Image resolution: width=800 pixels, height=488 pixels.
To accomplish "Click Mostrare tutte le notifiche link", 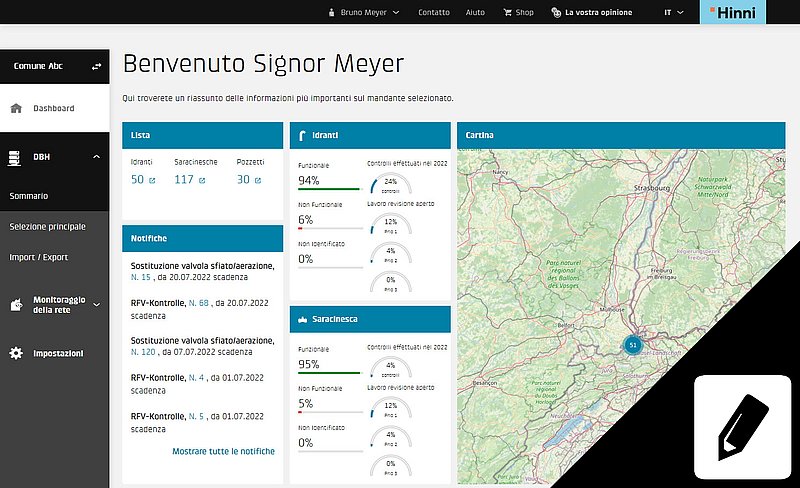I will pos(223,451).
